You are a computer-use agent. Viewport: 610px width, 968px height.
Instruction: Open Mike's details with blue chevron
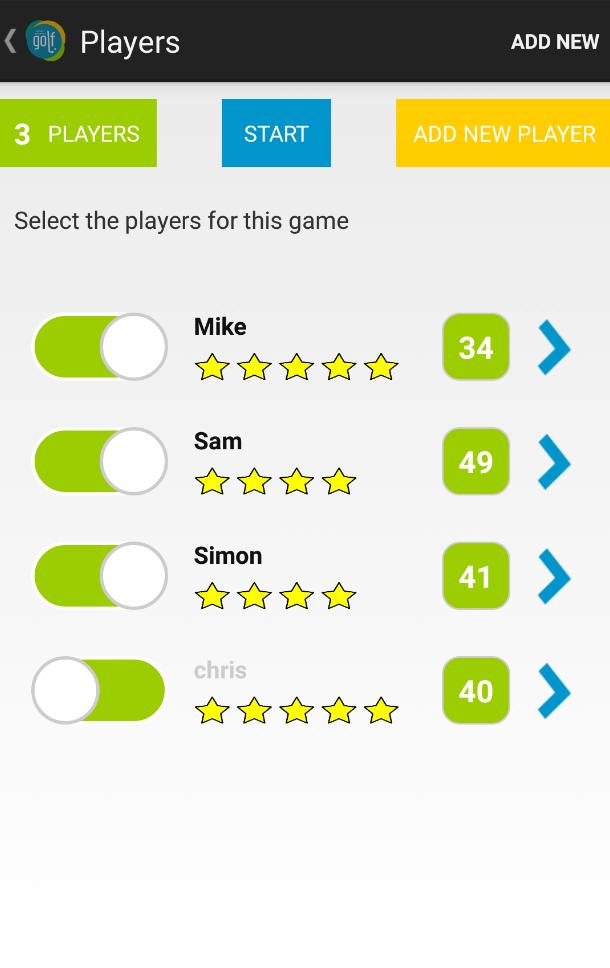click(x=554, y=348)
